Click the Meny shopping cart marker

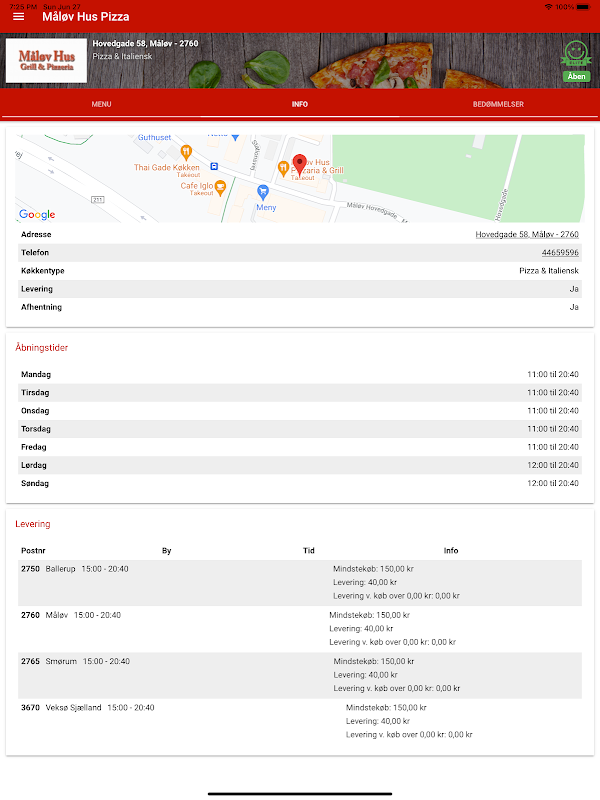point(263,192)
